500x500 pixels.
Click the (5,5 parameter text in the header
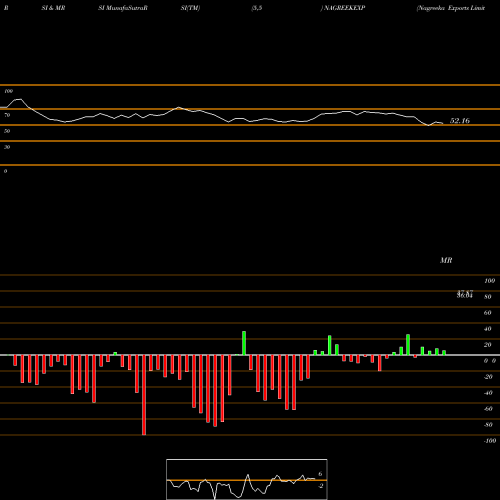point(257,8)
